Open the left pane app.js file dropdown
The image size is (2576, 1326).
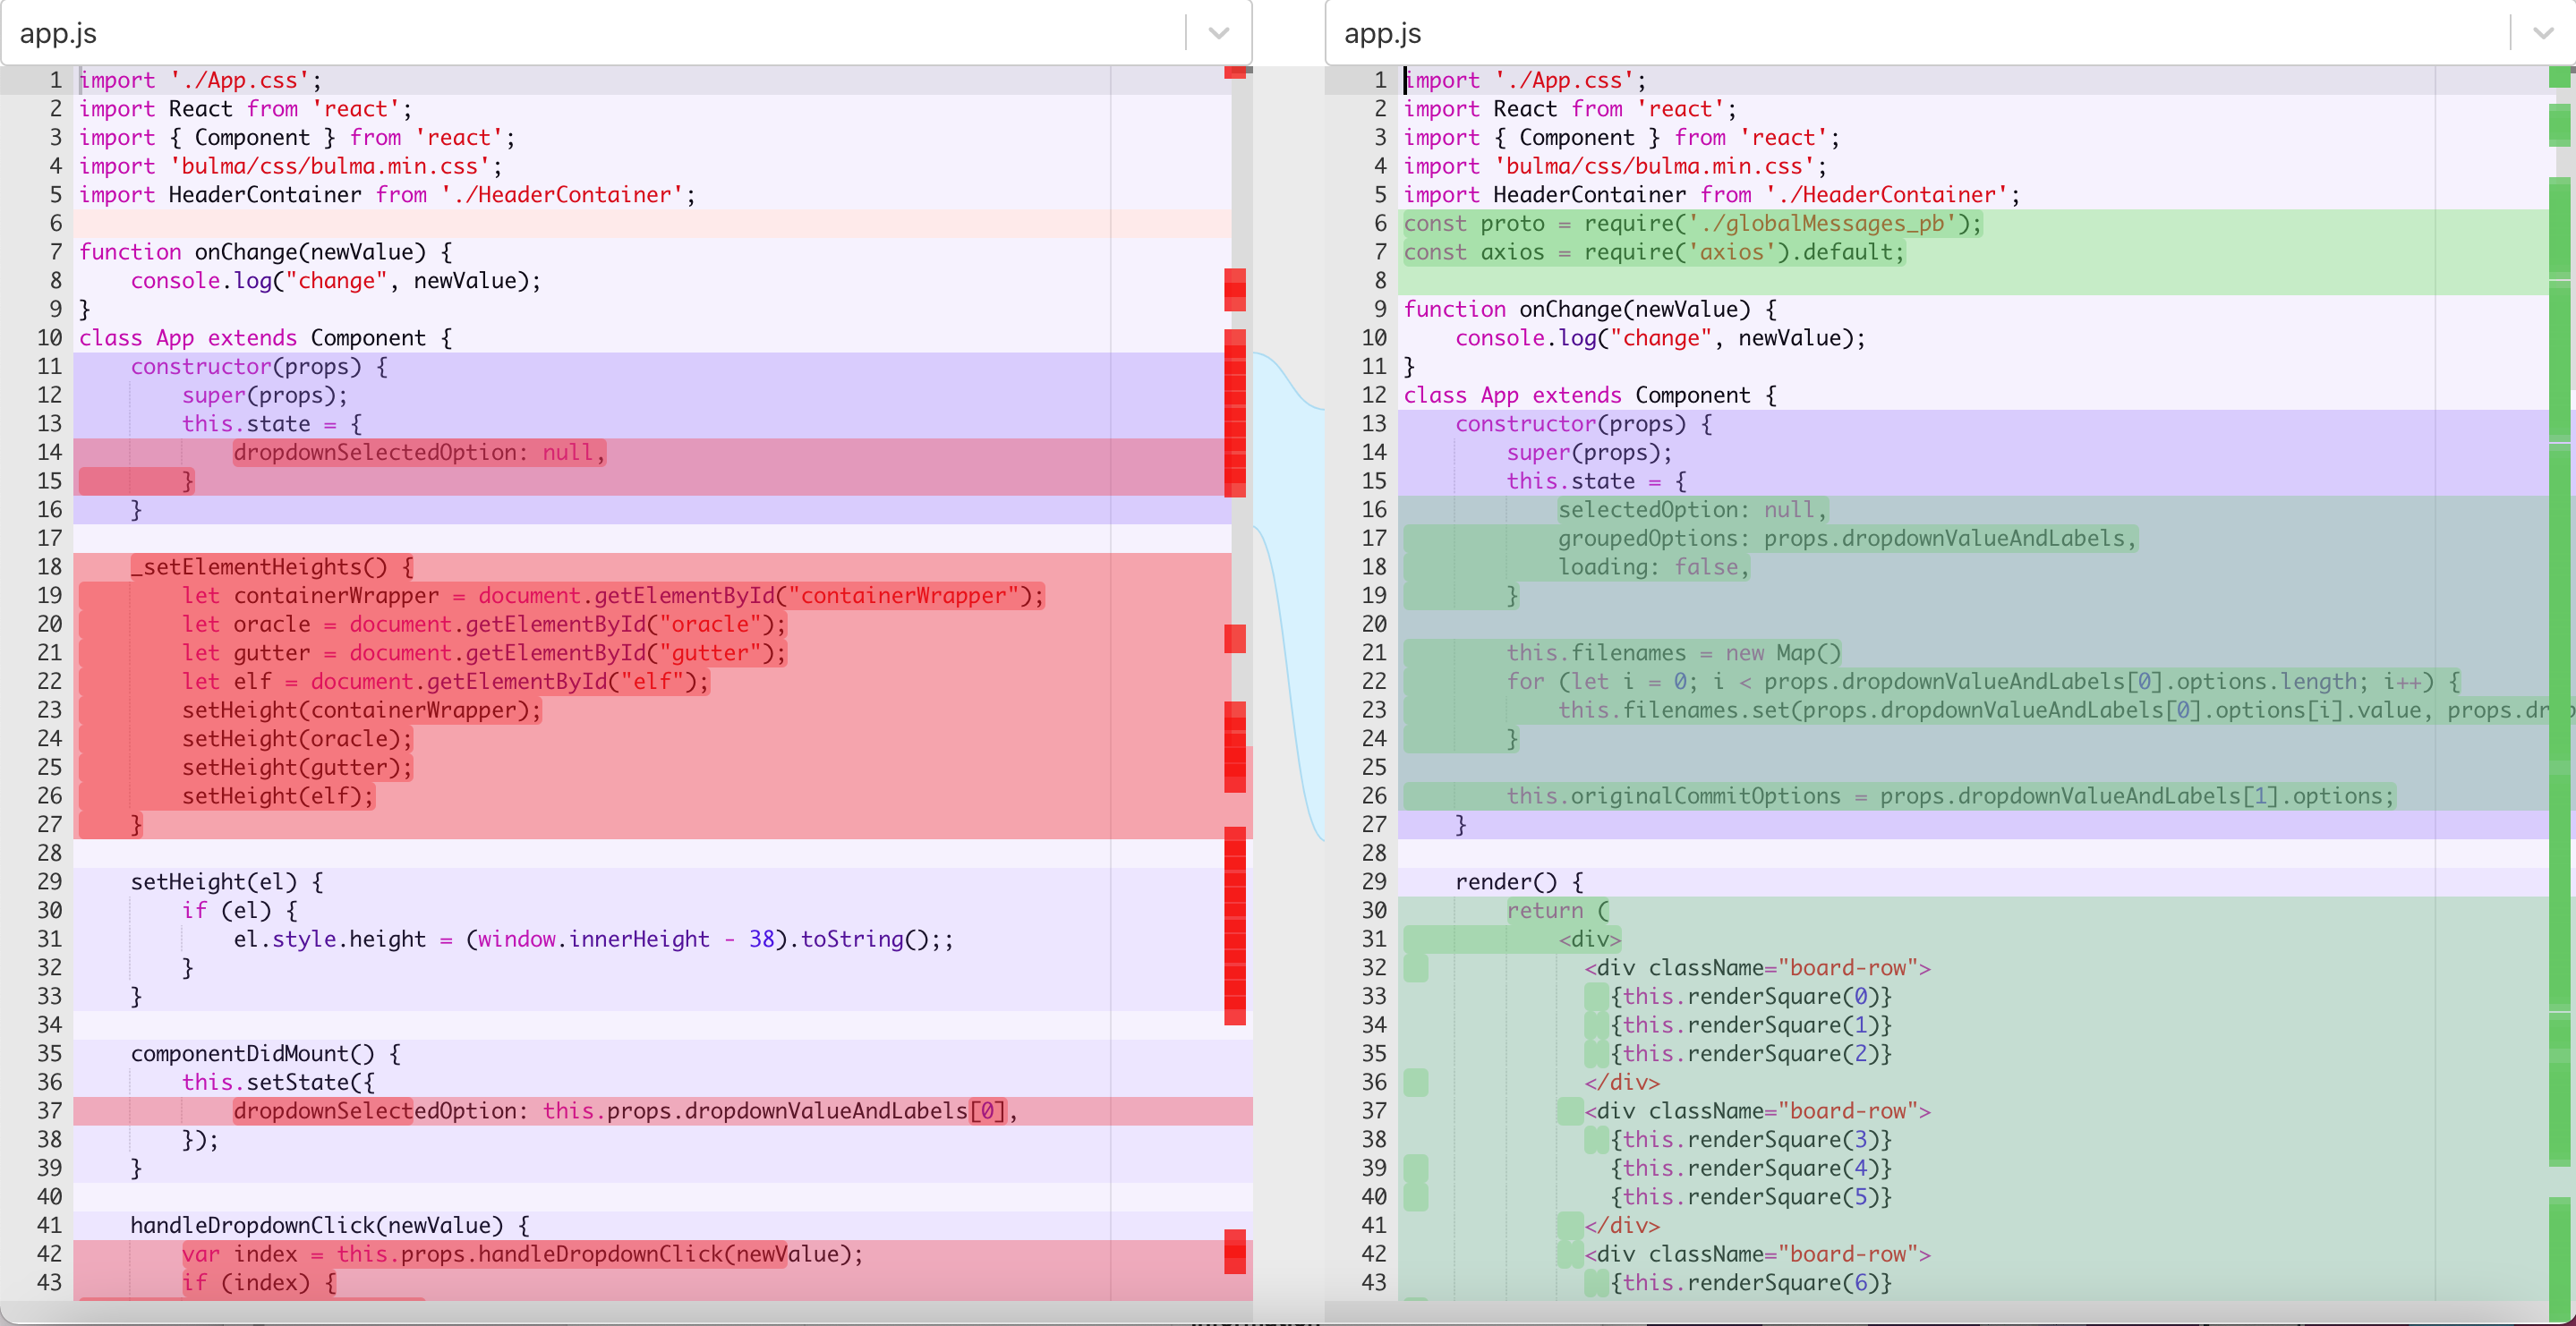point(1218,33)
